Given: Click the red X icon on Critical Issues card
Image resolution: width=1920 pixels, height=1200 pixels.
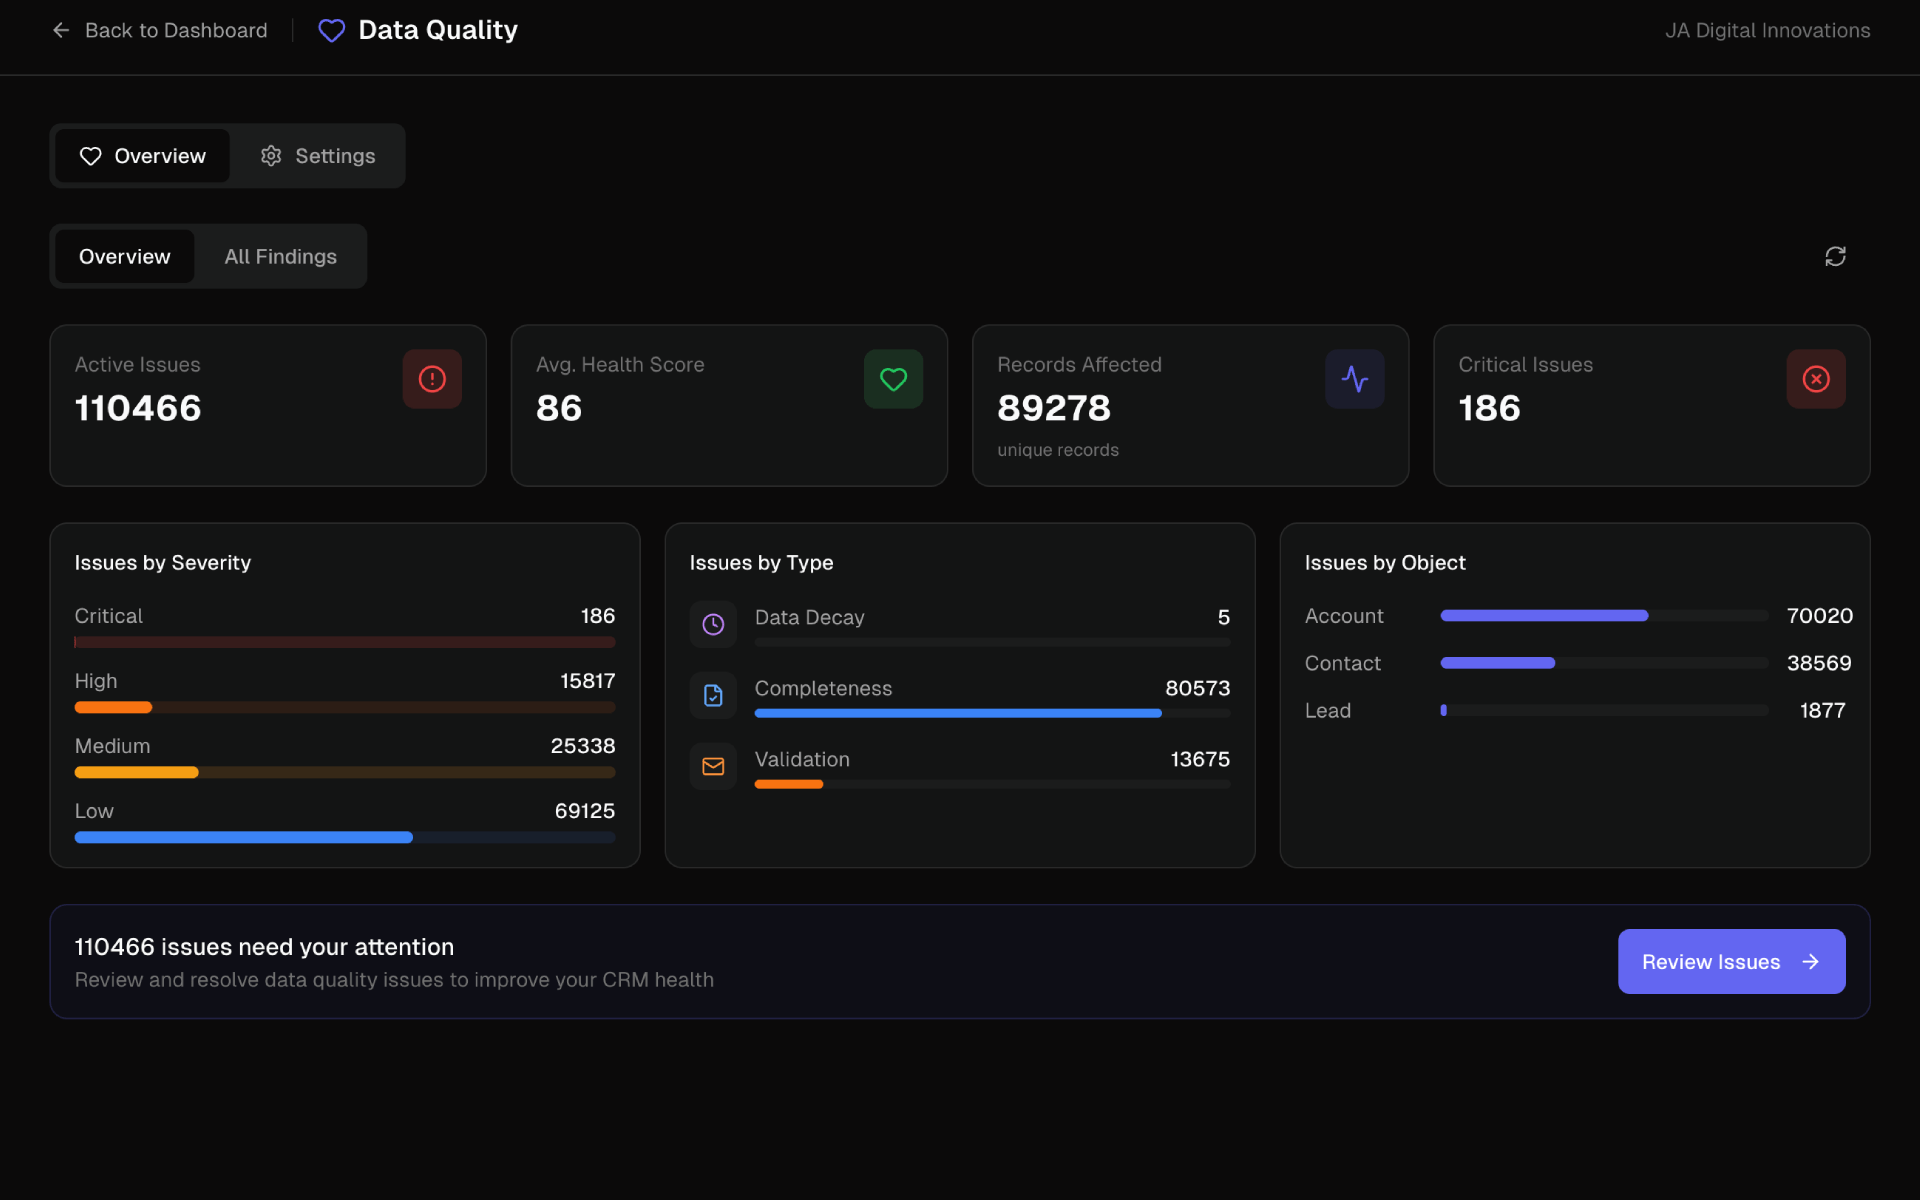Looking at the screenshot, I should point(1815,378).
